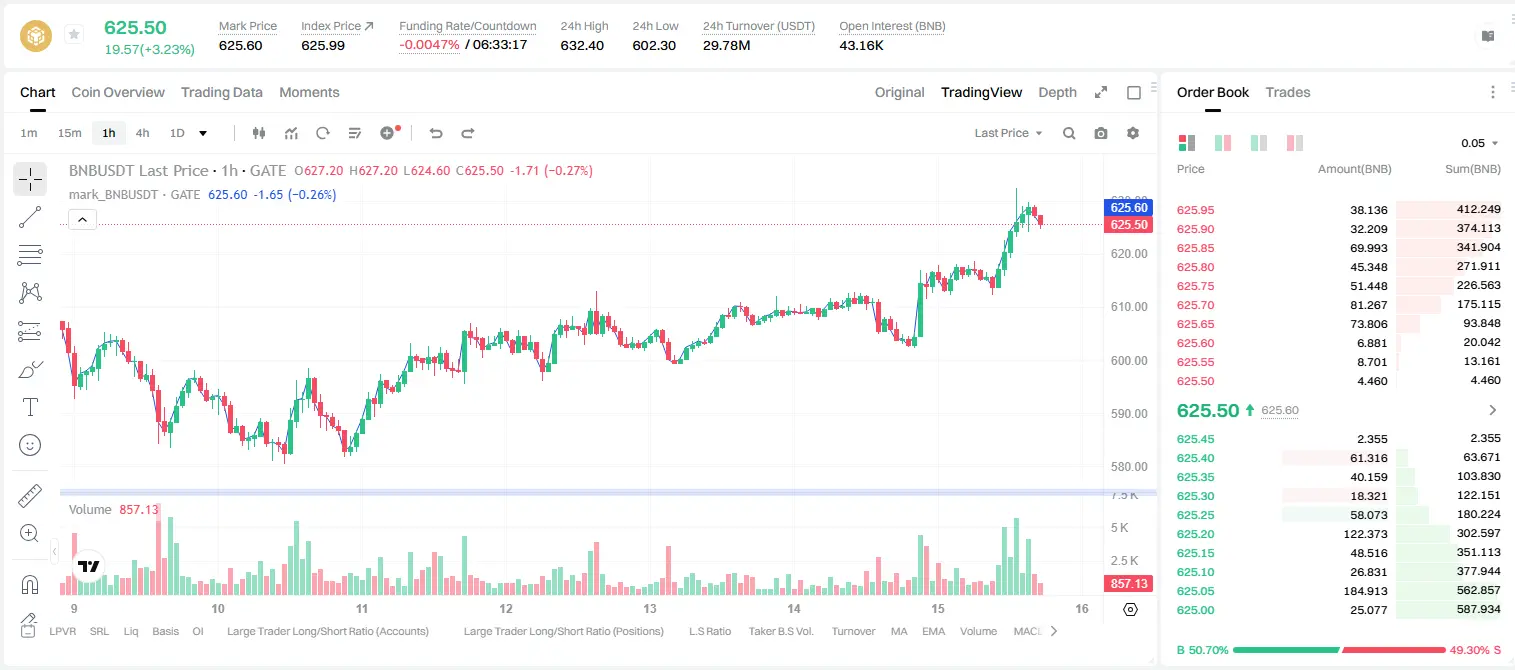This screenshot has width=1515, height=670.
Task: Show only buy orders in order book
Action: (x=1259, y=143)
